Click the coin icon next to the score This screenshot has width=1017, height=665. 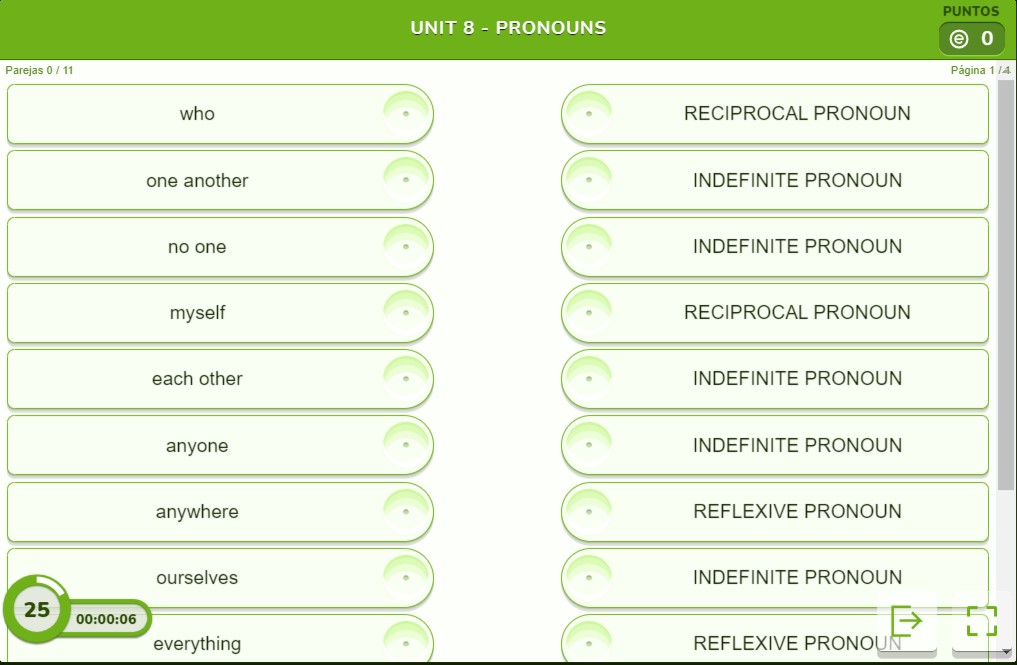pos(959,39)
